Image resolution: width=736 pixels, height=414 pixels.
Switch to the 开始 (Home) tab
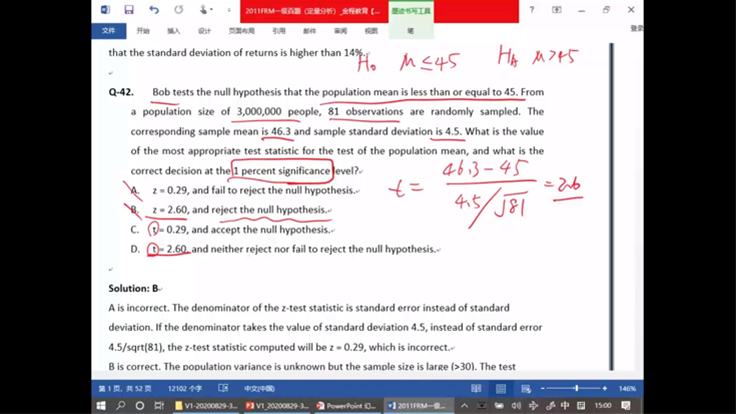[143, 31]
